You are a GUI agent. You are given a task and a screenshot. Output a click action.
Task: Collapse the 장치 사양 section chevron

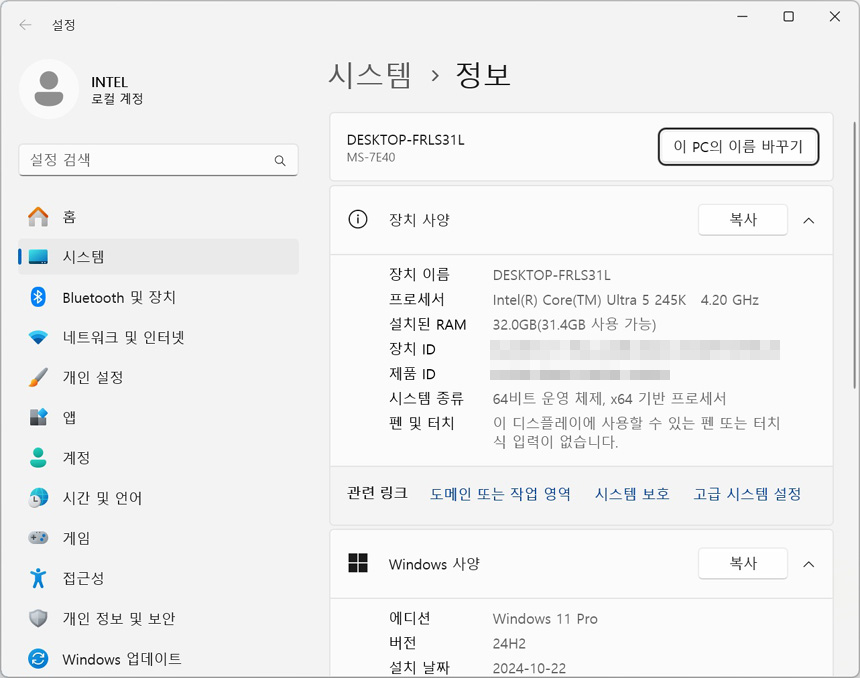click(809, 220)
